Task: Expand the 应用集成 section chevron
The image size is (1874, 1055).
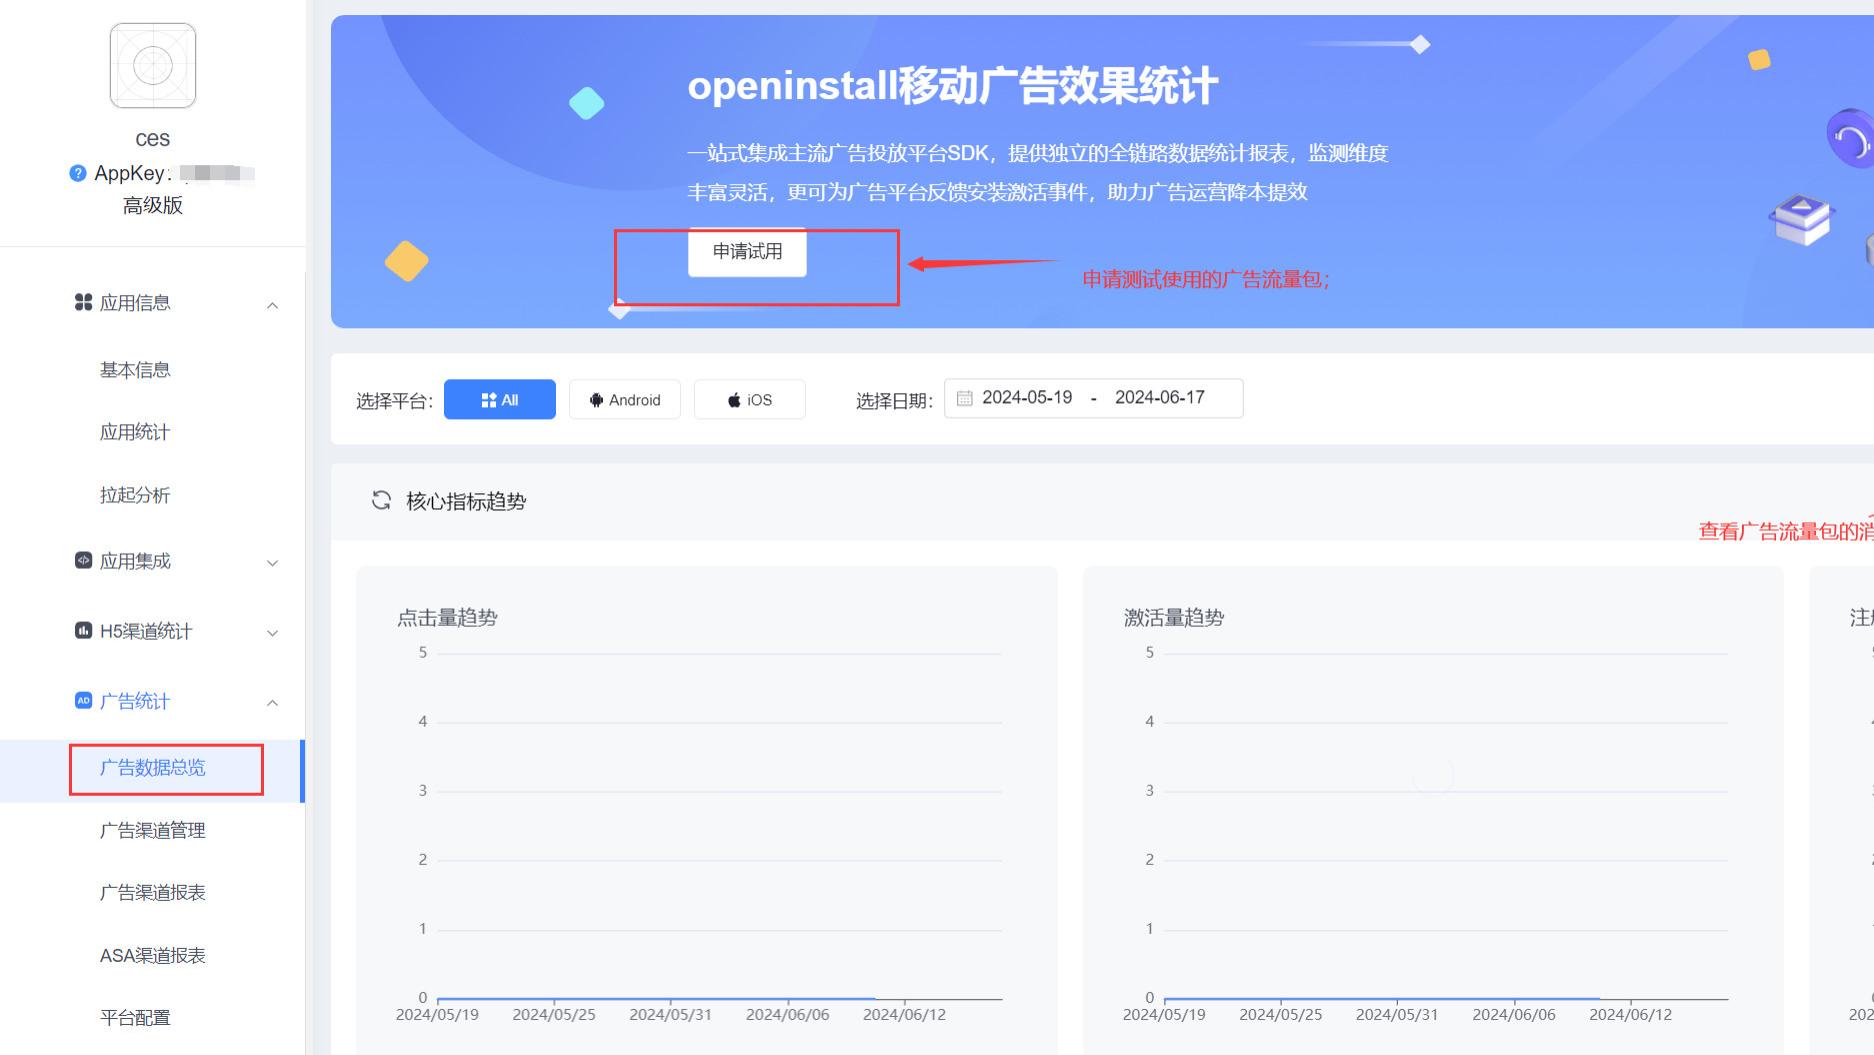Action: (x=272, y=563)
